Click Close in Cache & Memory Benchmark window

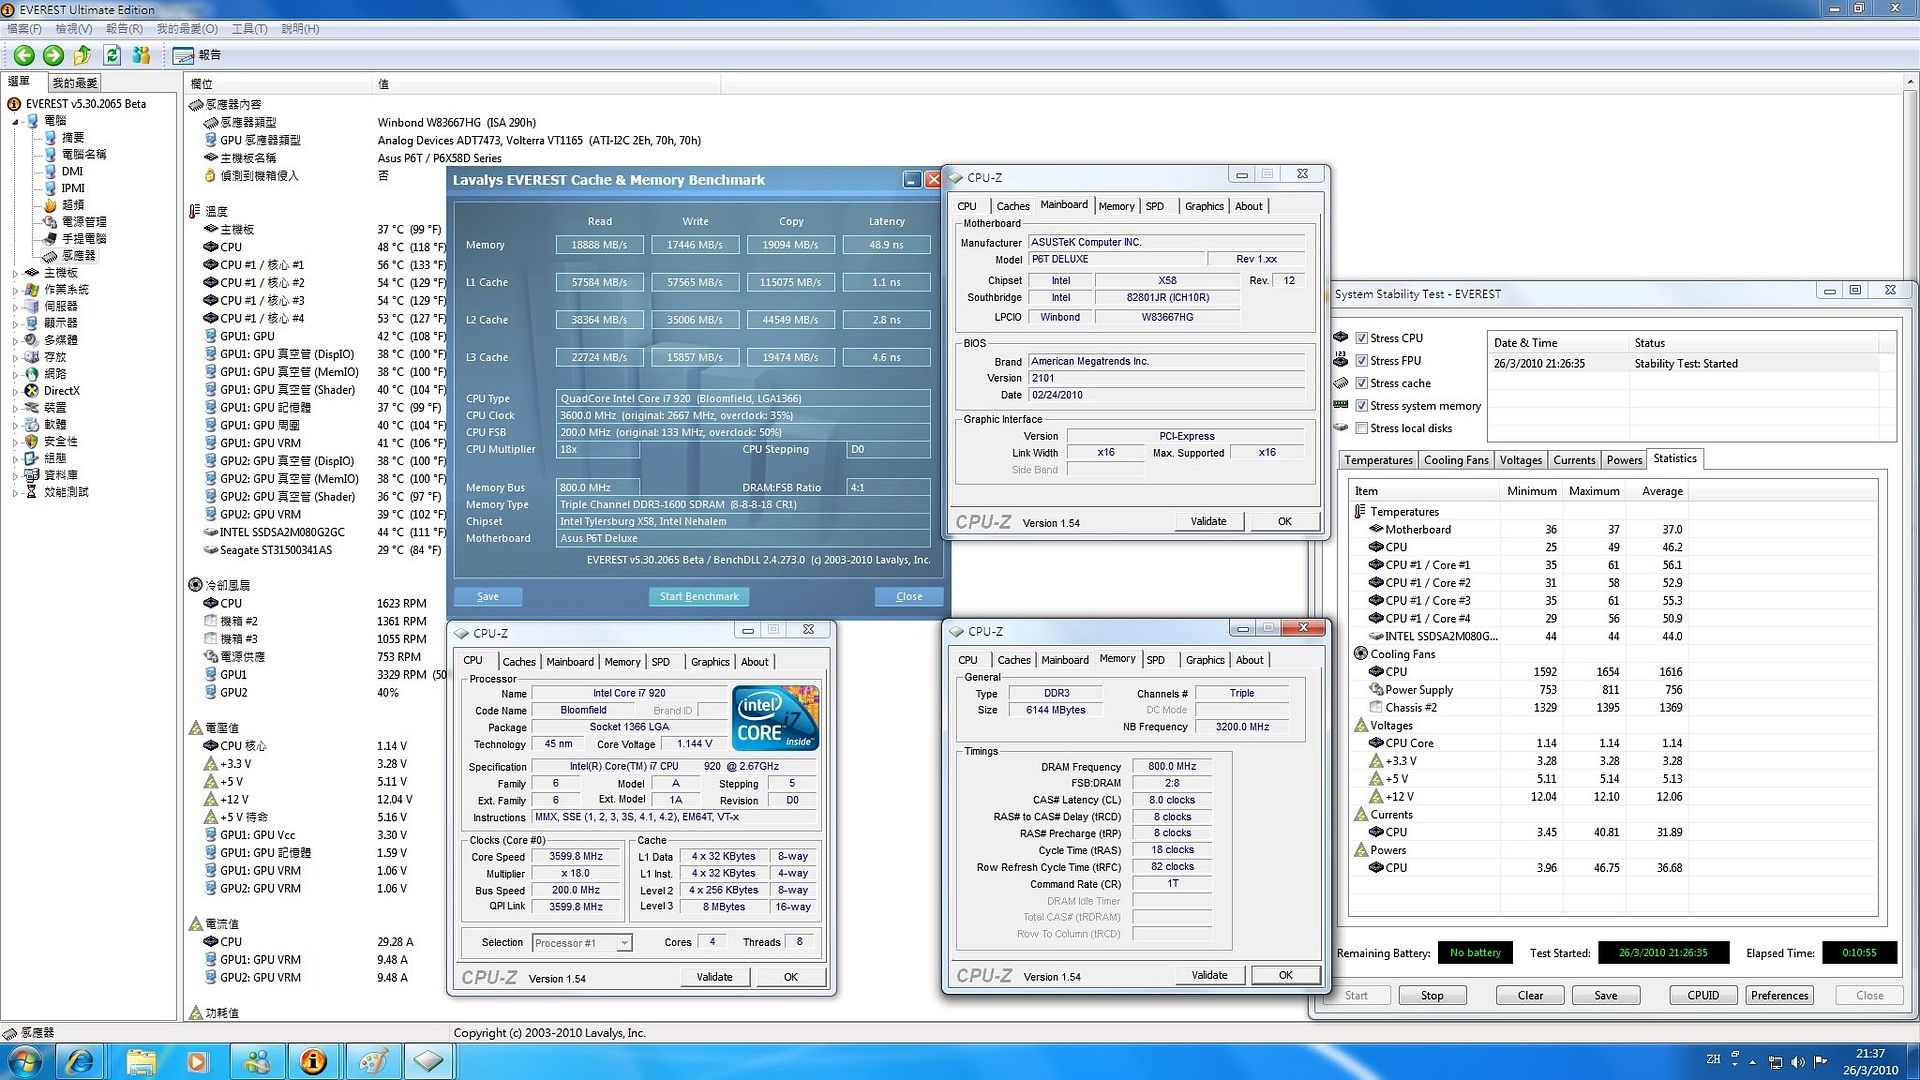[909, 597]
